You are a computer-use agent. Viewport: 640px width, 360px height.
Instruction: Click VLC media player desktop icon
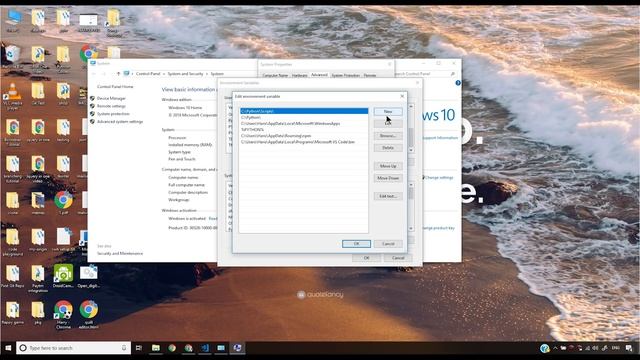13,96
